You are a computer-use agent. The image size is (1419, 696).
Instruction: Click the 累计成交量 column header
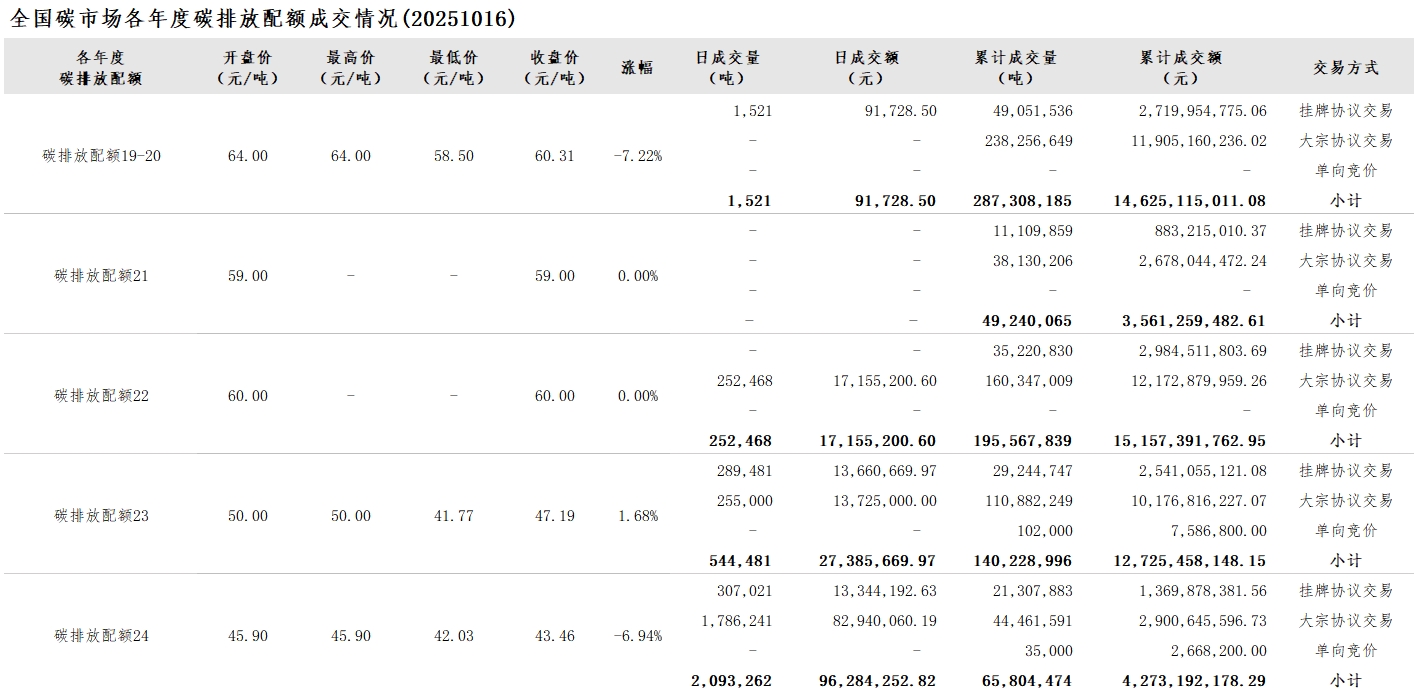pyautogui.click(x=1016, y=68)
